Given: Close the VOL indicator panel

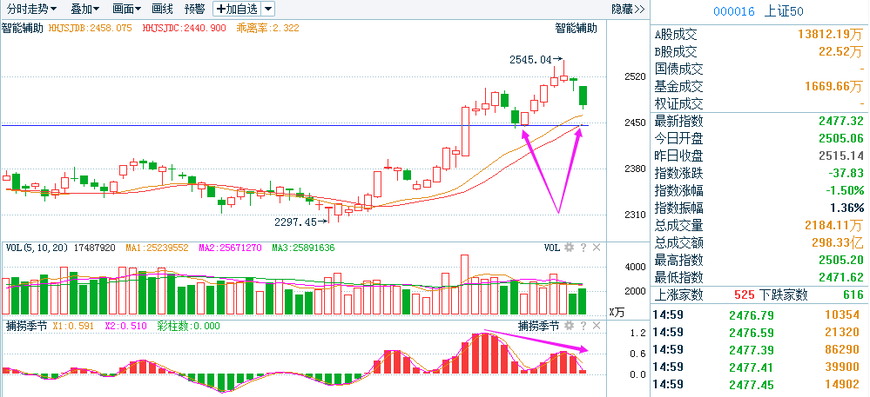Looking at the screenshot, I should [596, 247].
